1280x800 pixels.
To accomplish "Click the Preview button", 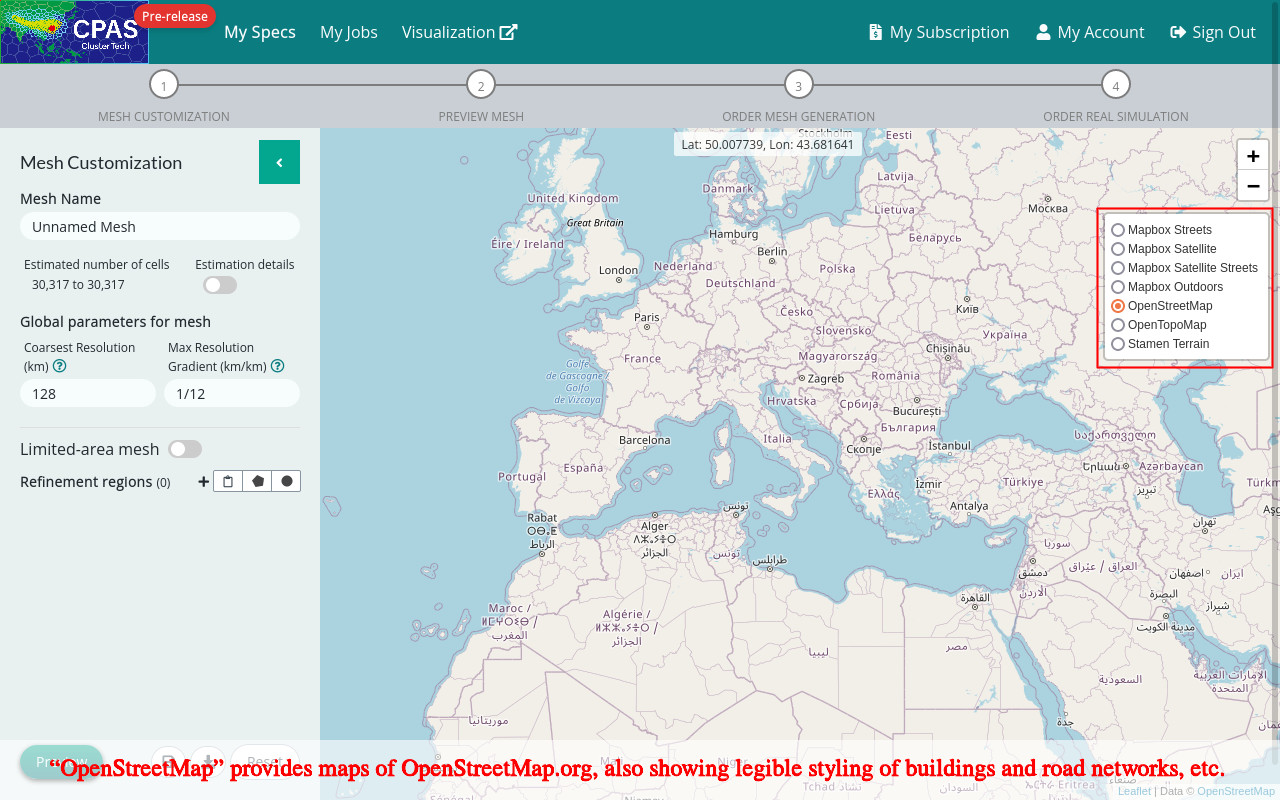I will [61, 762].
